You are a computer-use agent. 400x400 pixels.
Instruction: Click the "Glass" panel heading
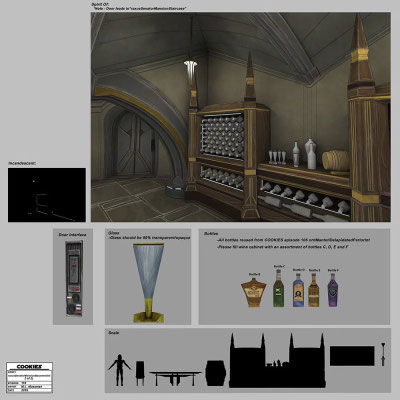coord(114,233)
